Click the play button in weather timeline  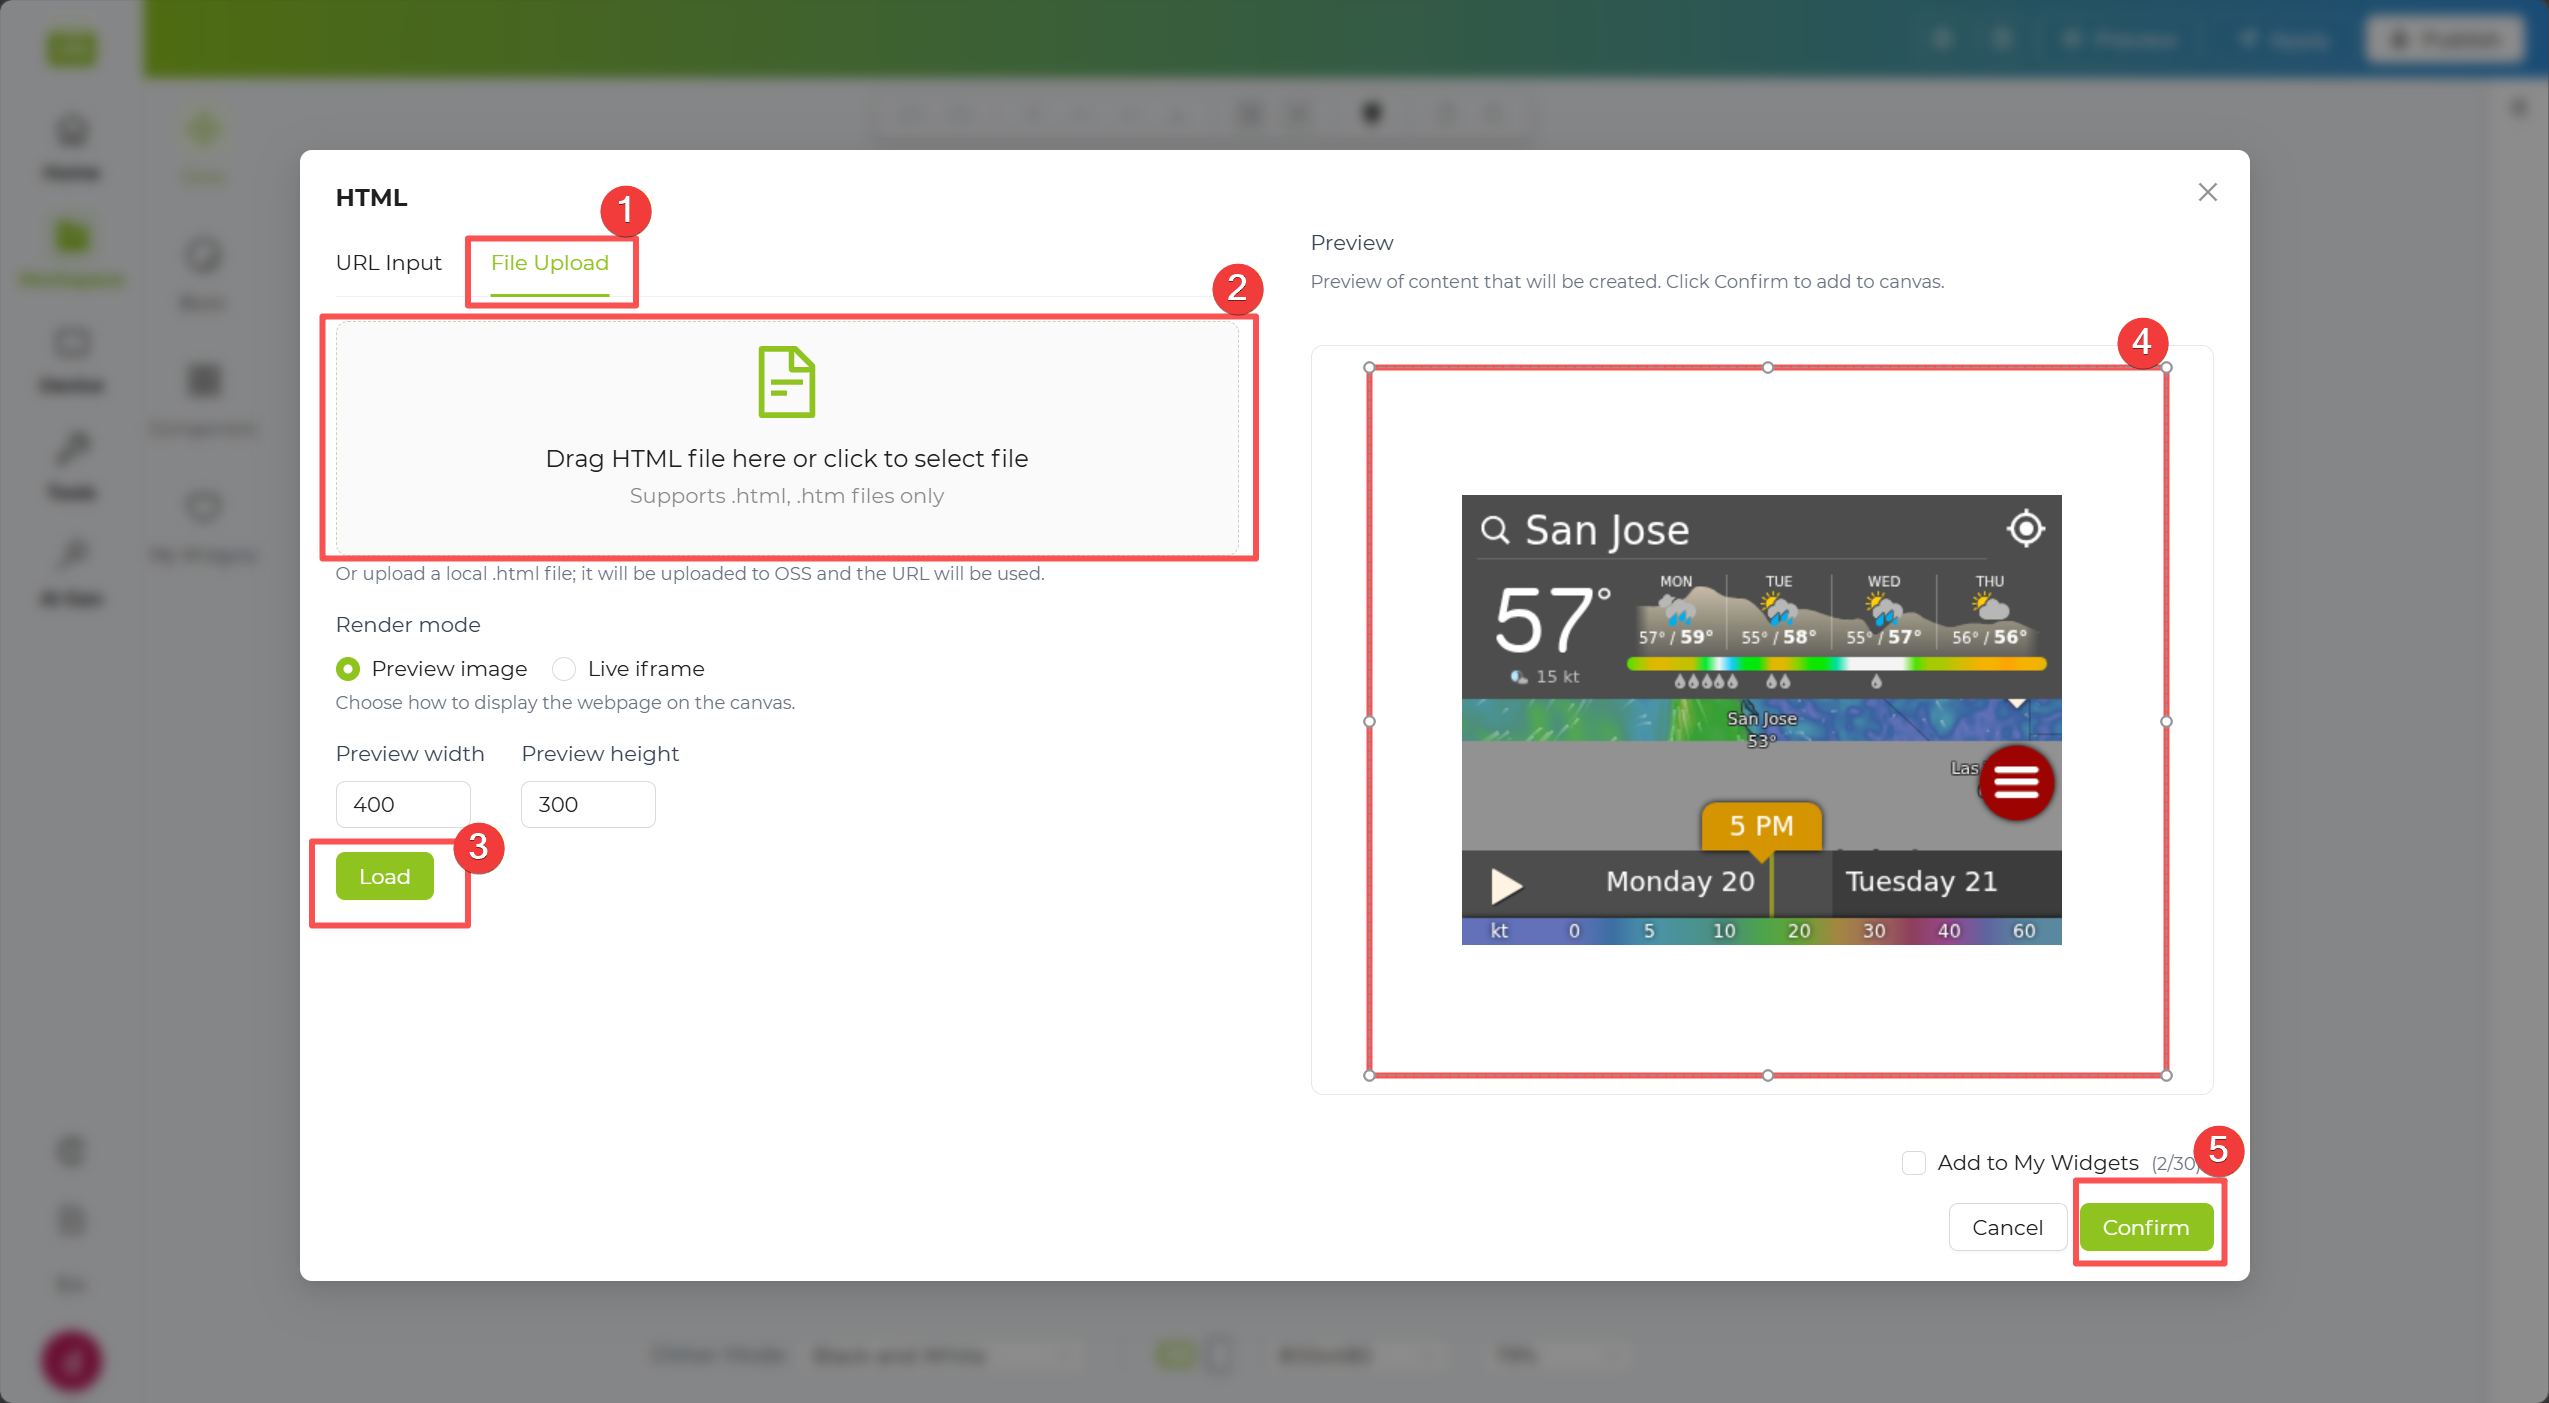coord(1506,884)
